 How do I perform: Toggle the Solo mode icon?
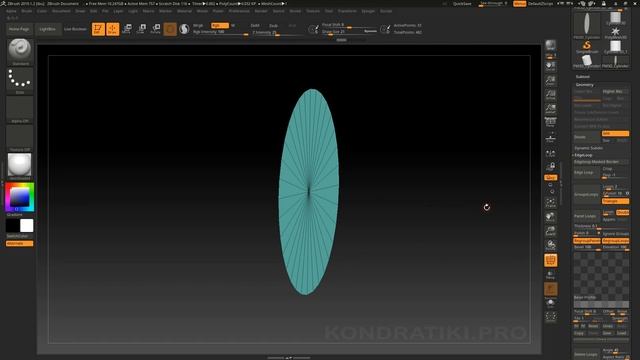pos(551,303)
